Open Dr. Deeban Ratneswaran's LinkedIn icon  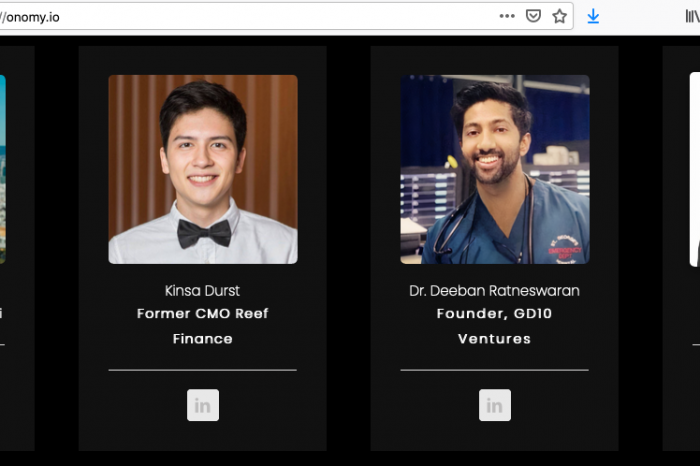pos(495,405)
